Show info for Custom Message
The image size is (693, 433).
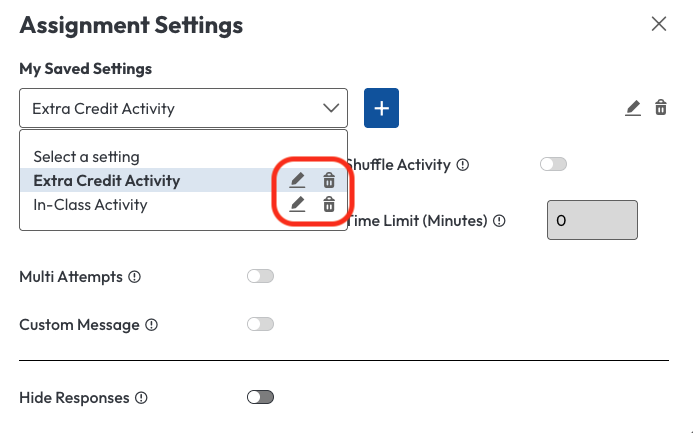152,325
